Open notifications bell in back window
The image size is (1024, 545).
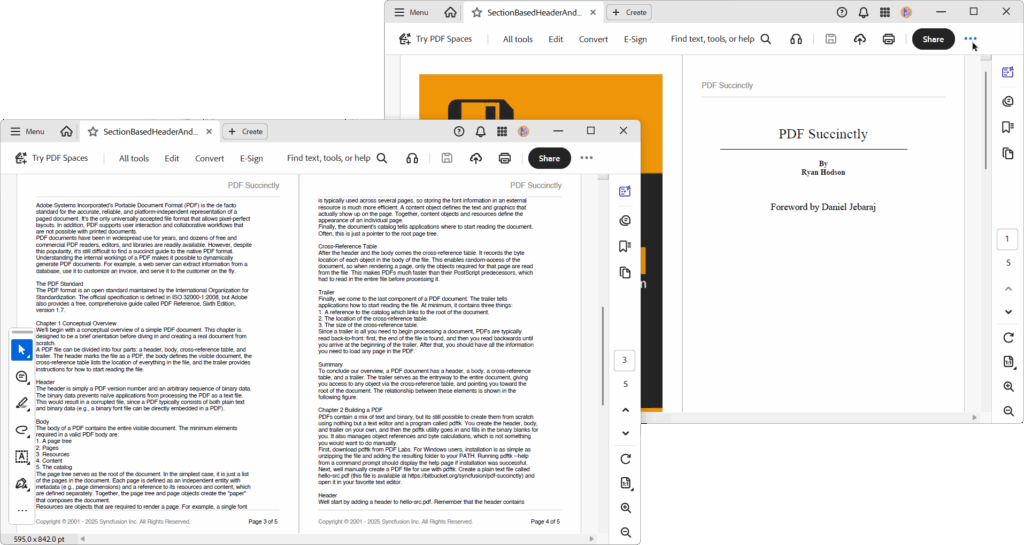point(863,12)
